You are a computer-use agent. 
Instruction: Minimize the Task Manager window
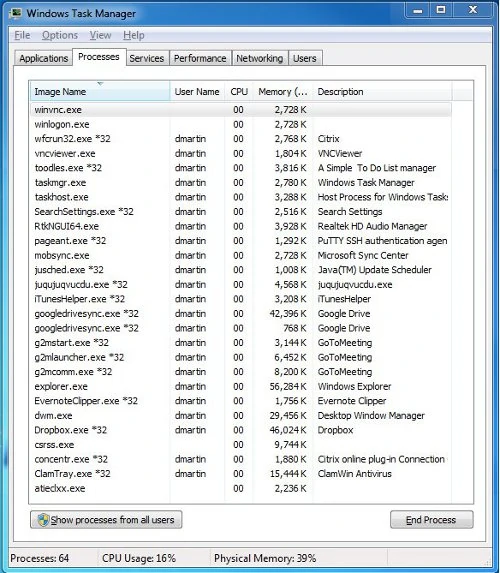tap(418, 10)
